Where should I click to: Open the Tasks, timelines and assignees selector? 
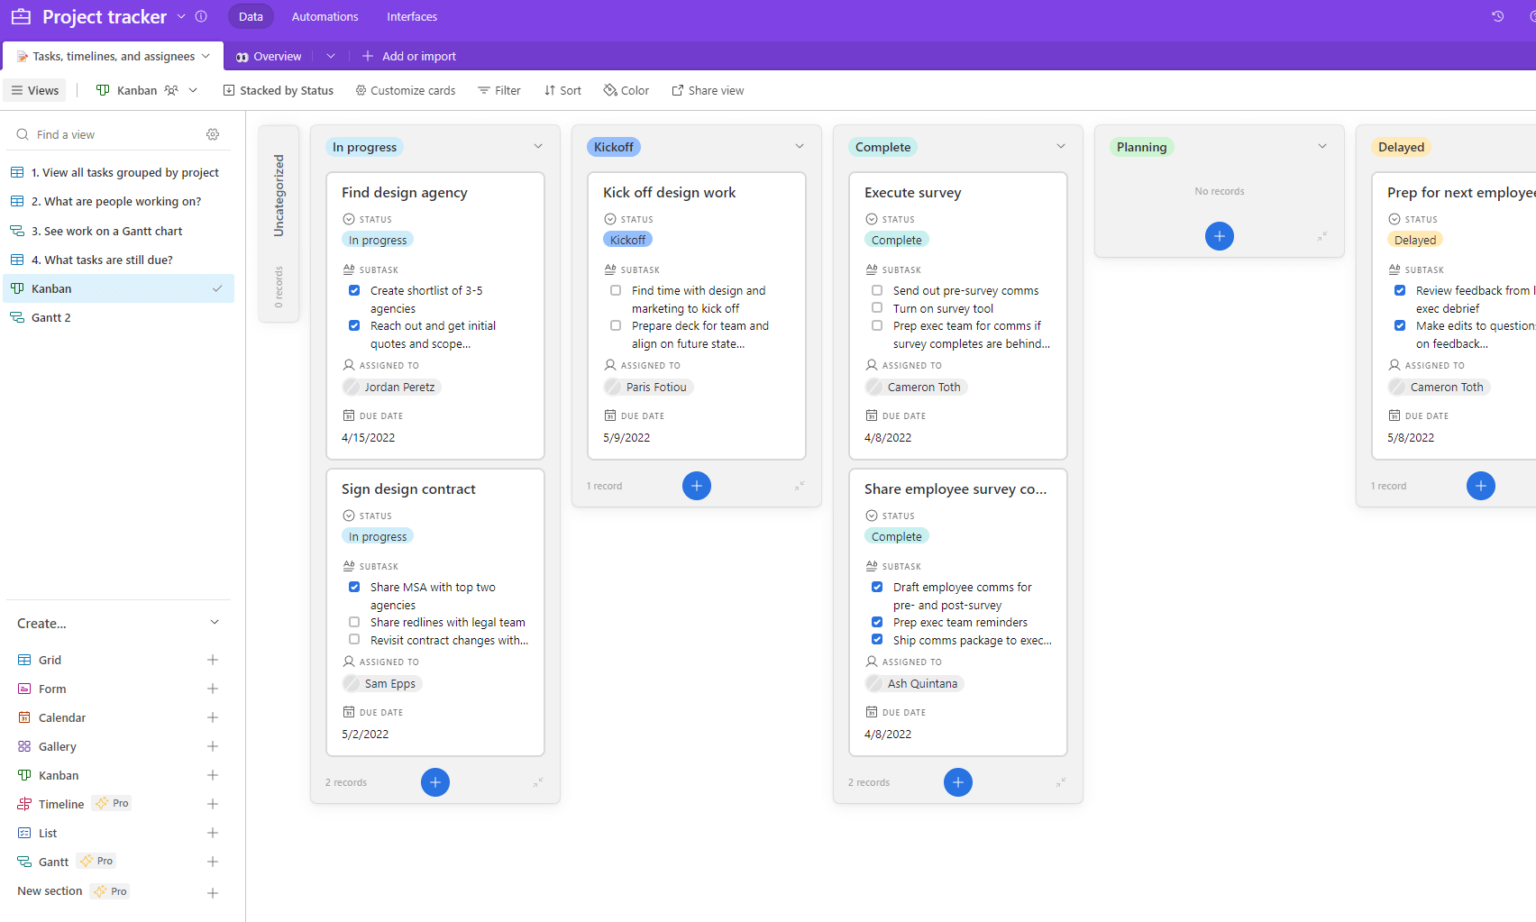coord(110,56)
